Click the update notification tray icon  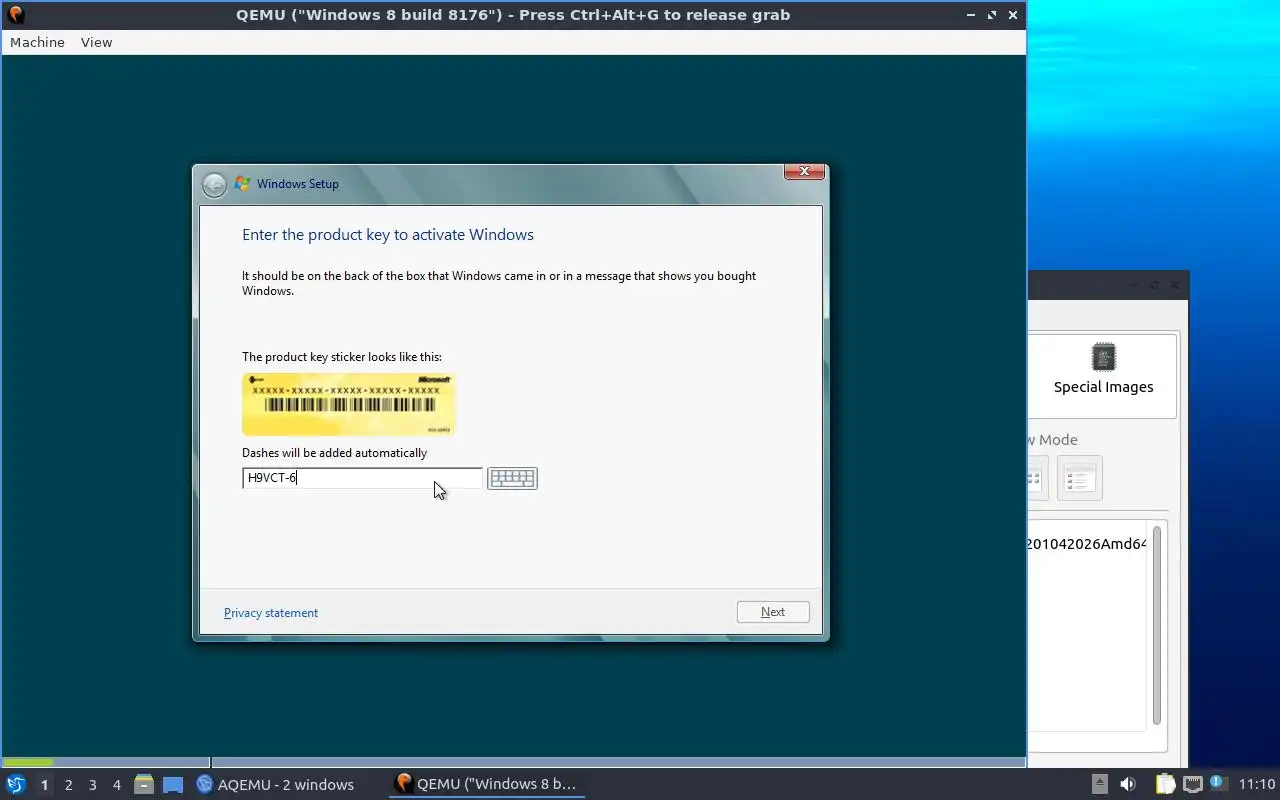pos(1217,783)
